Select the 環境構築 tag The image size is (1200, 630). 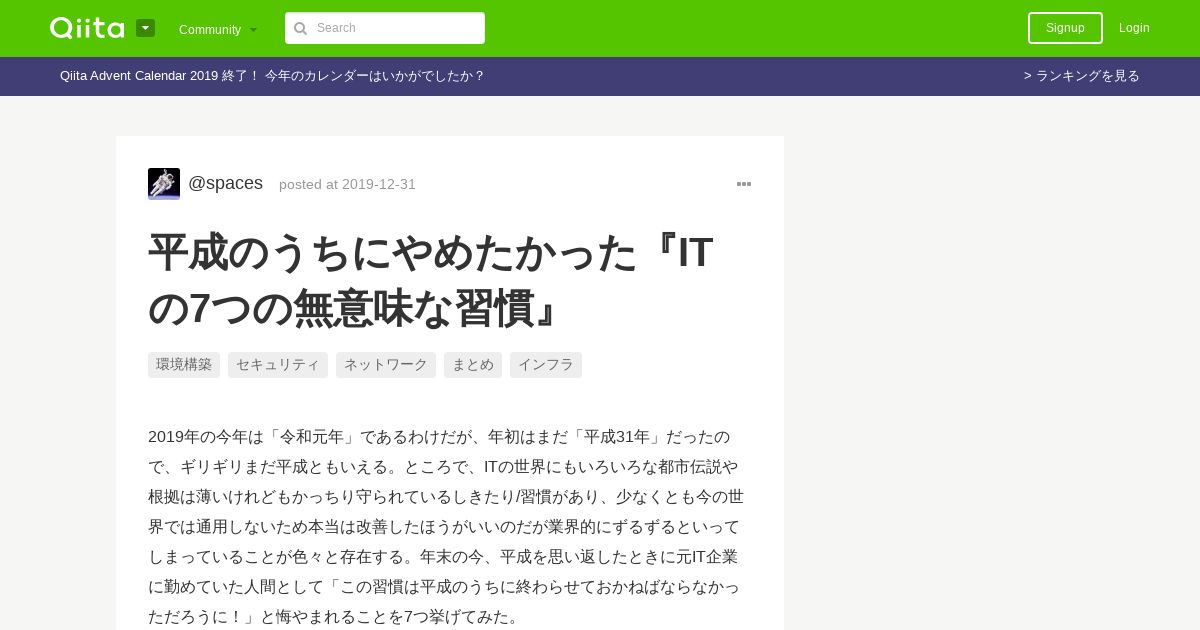(x=184, y=365)
